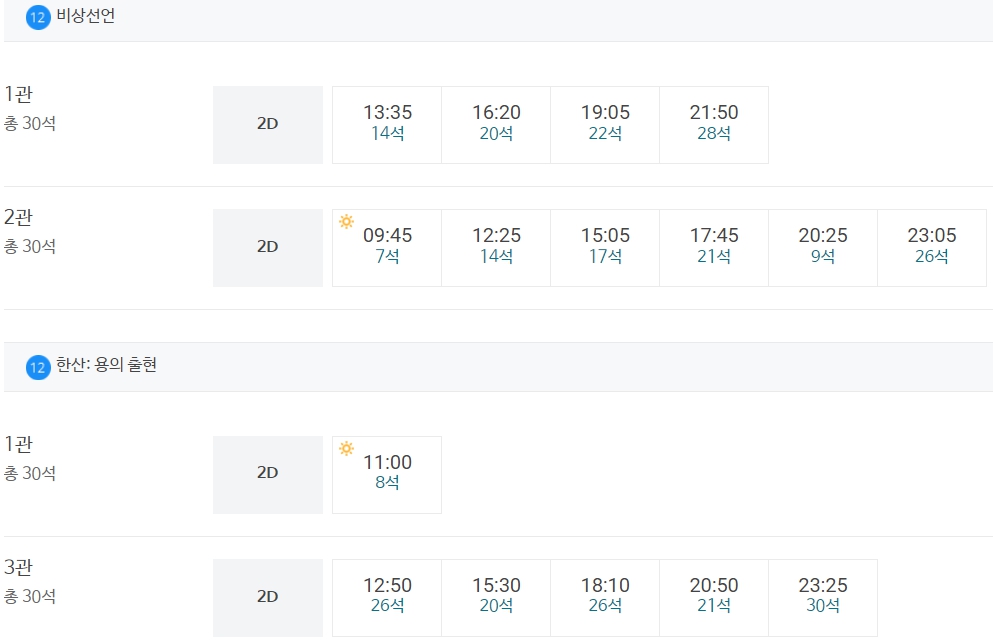This screenshot has width=993, height=642.
Task: Open the 비상선언 movie title link
Action: pyautogui.click(x=85, y=16)
